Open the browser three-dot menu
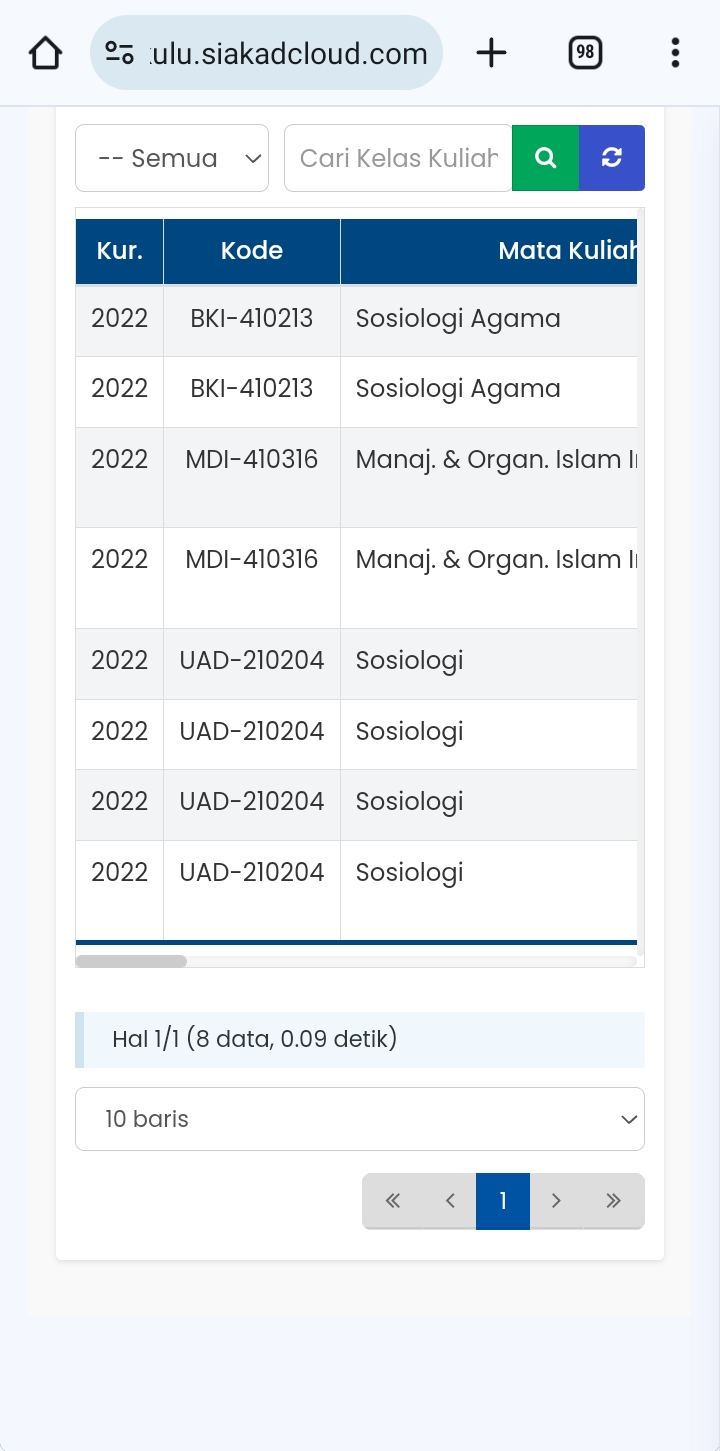 (x=675, y=53)
